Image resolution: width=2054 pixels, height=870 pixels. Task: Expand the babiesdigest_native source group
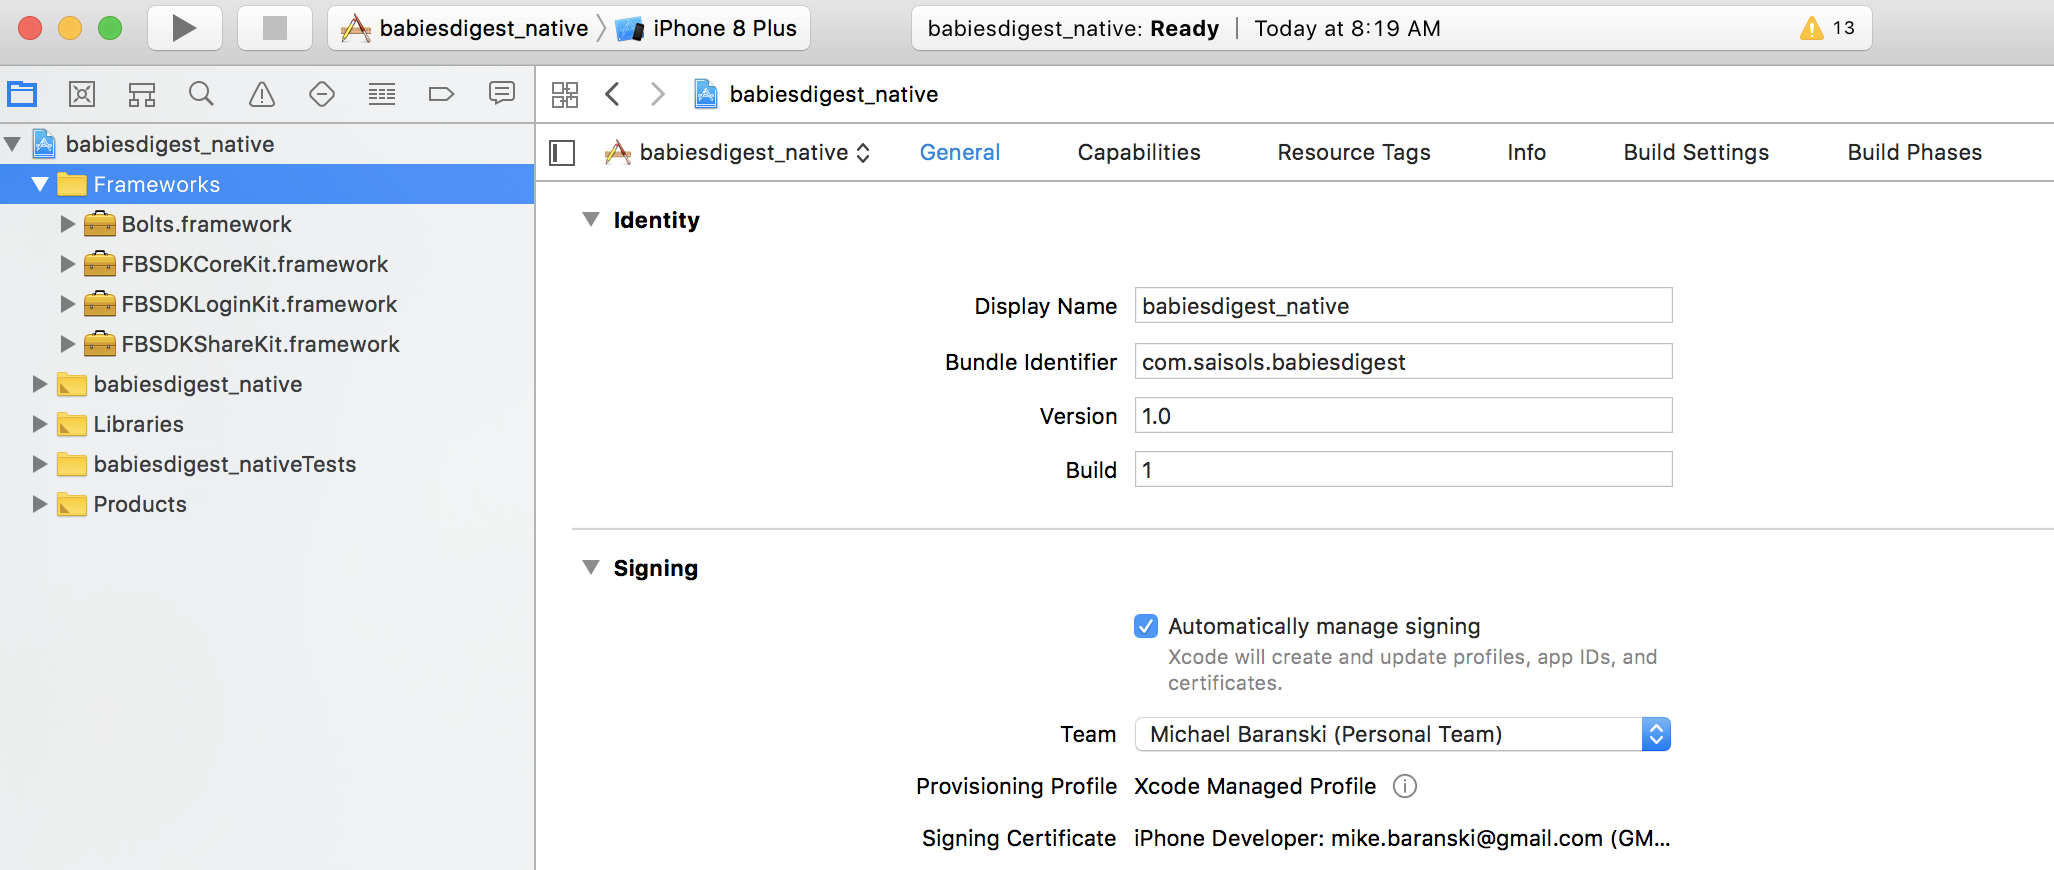click(x=40, y=384)
